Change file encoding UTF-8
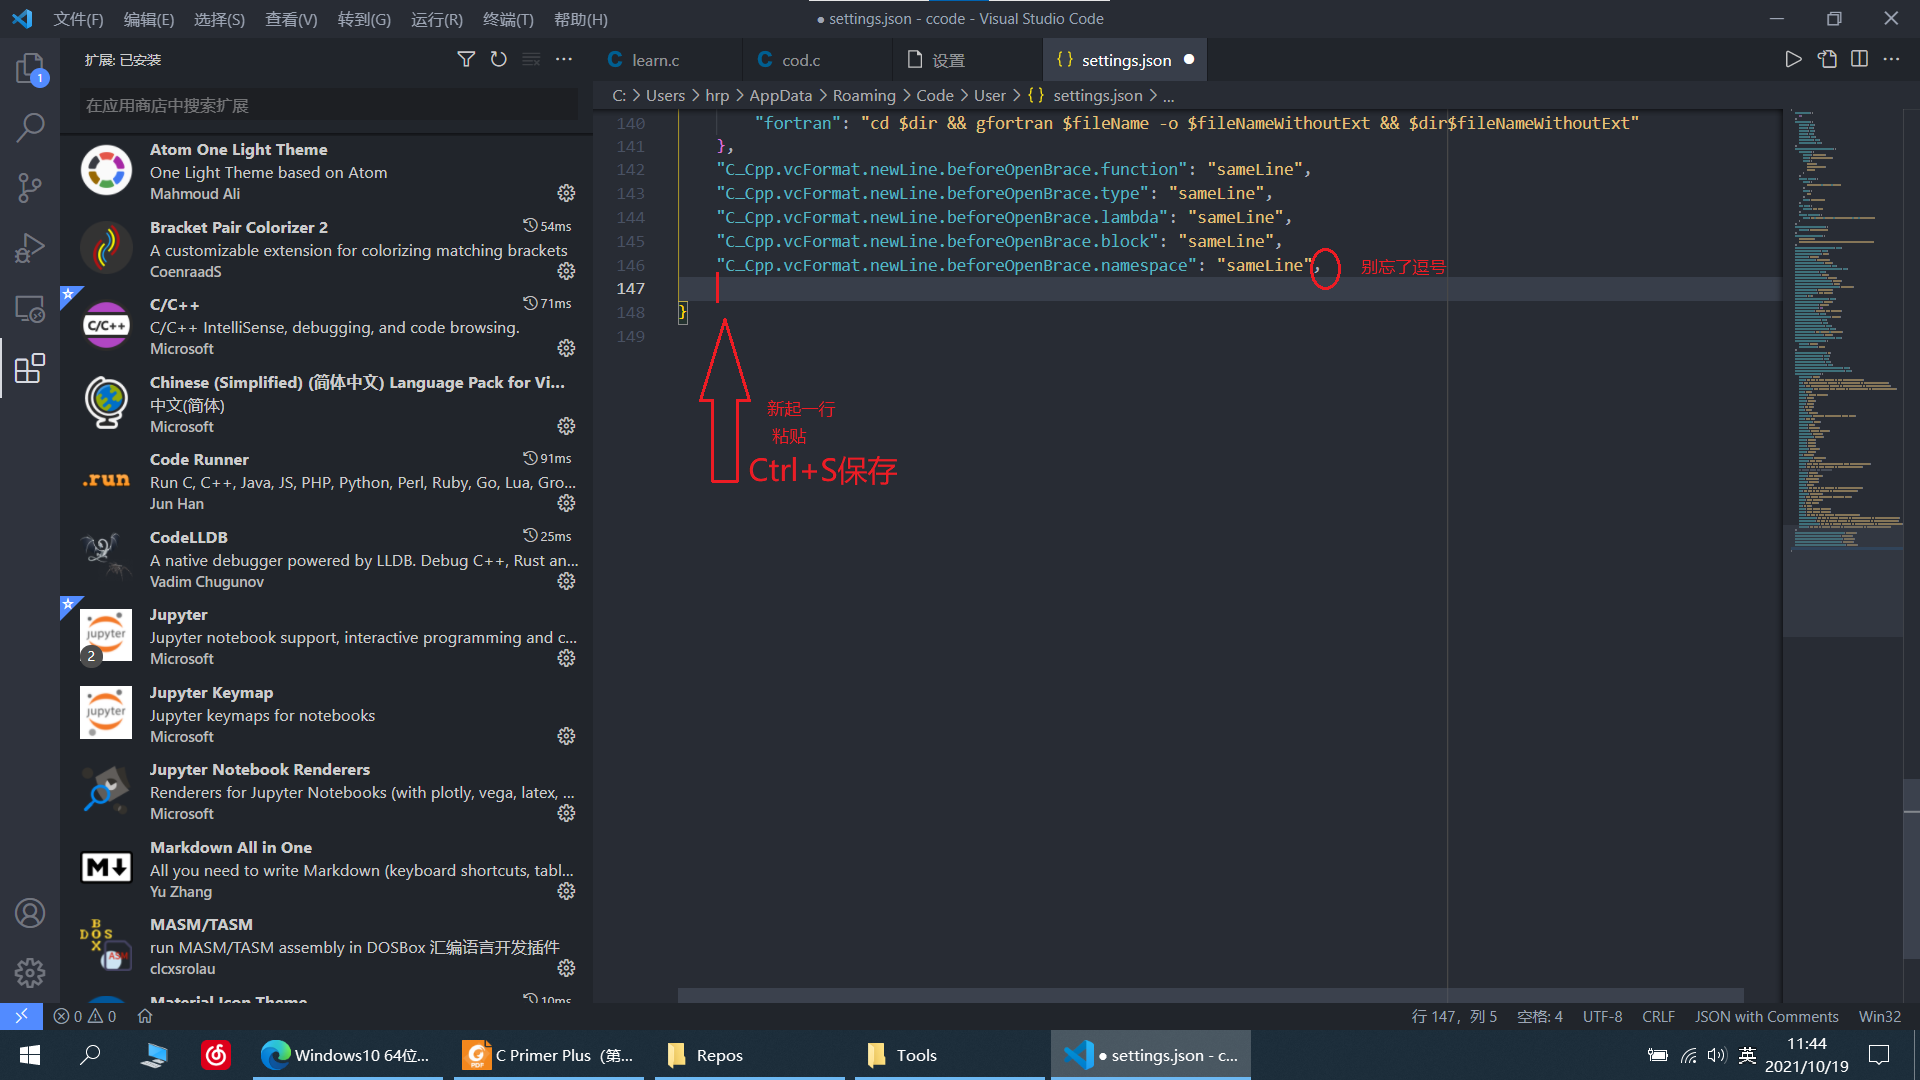 pyautogui.click(x=1602, y=1016)
